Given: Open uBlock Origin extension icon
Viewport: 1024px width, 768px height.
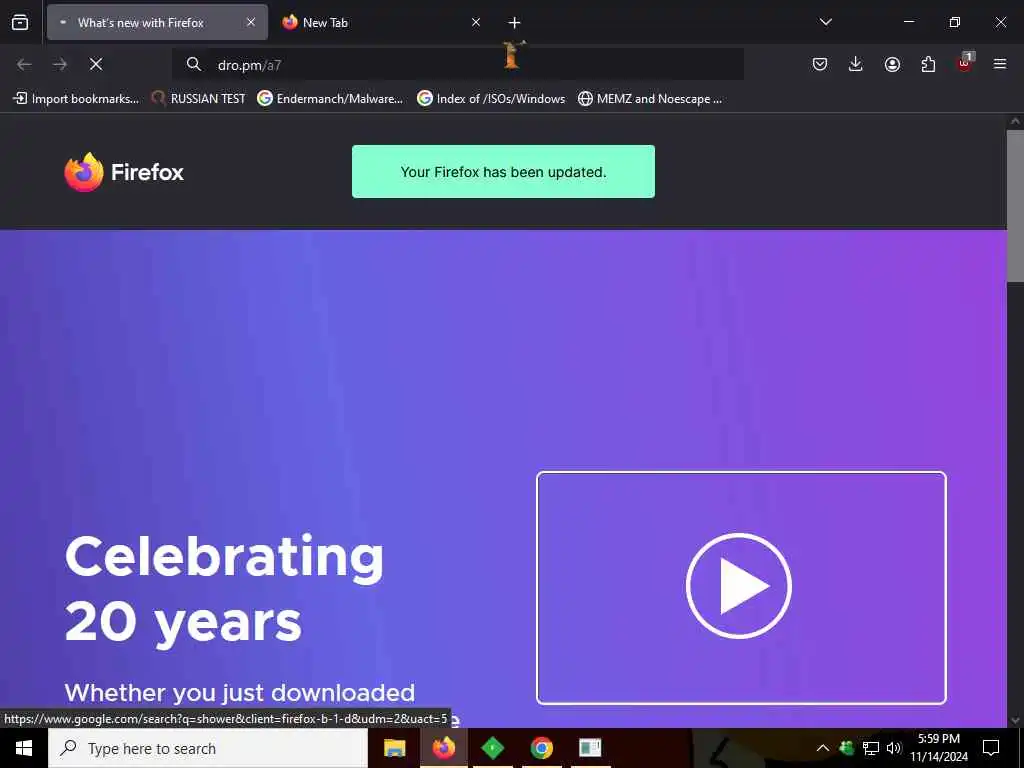Looking at the screenshot, I should [x=965, y=63].
